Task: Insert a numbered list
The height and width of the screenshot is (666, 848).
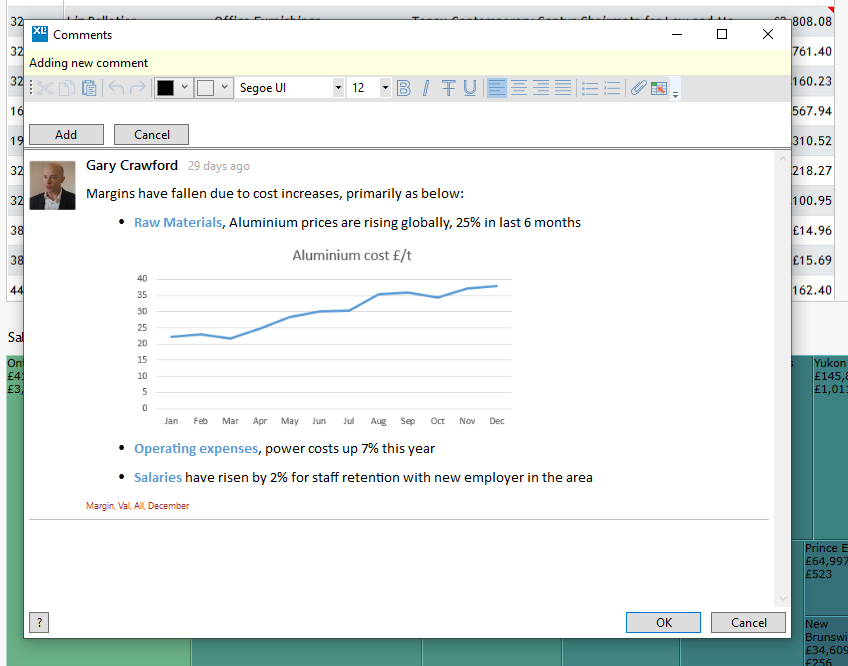Action: pos(612,88)
